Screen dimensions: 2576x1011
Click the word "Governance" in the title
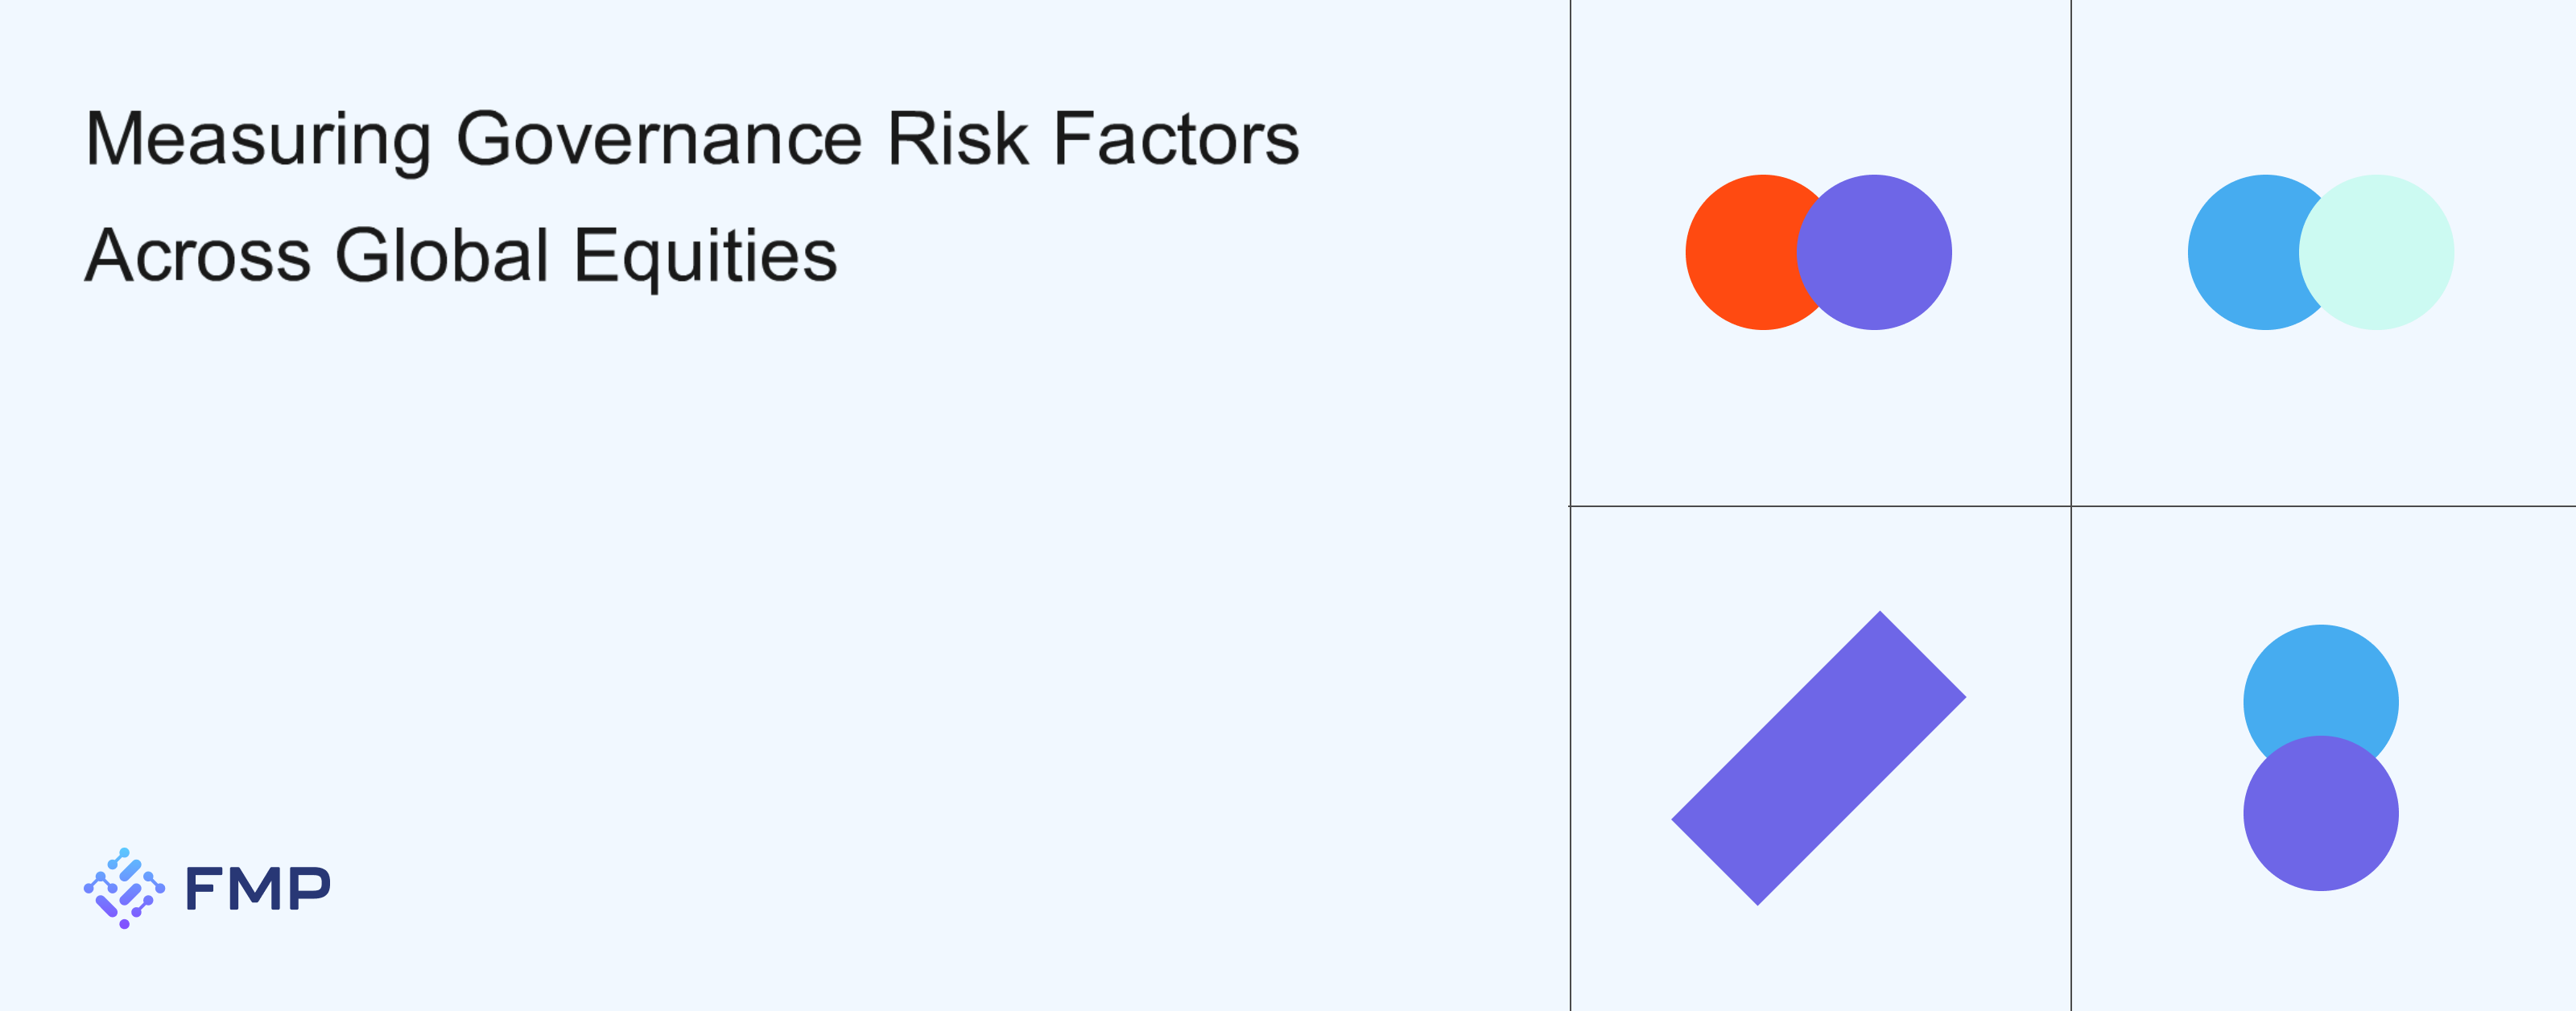[658, 139]
